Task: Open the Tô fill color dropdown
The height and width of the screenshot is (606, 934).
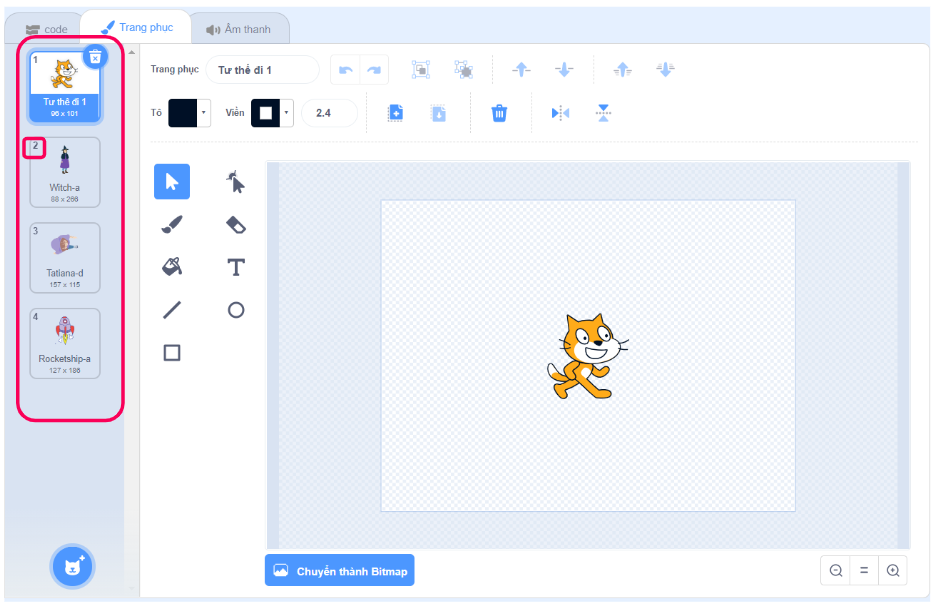Action: 204,113
